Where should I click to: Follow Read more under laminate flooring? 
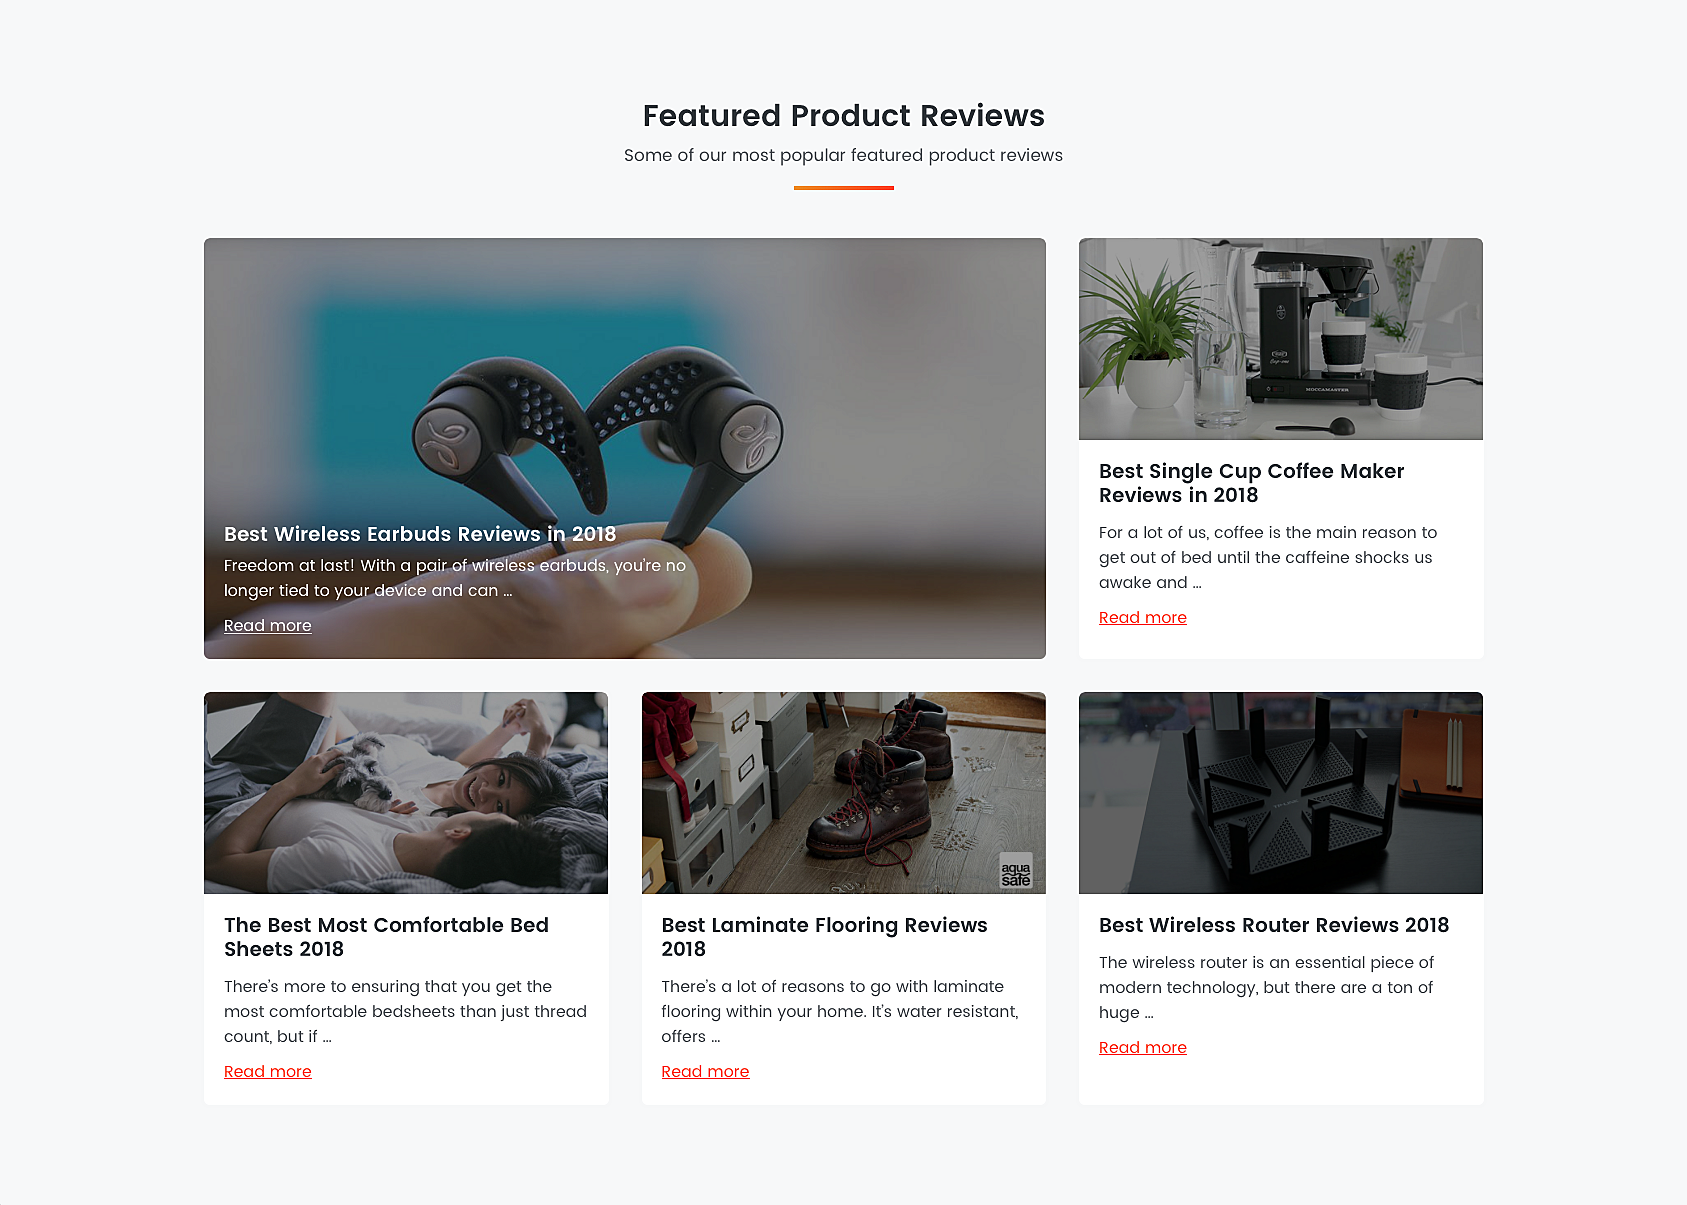(x=705, y=1071)
